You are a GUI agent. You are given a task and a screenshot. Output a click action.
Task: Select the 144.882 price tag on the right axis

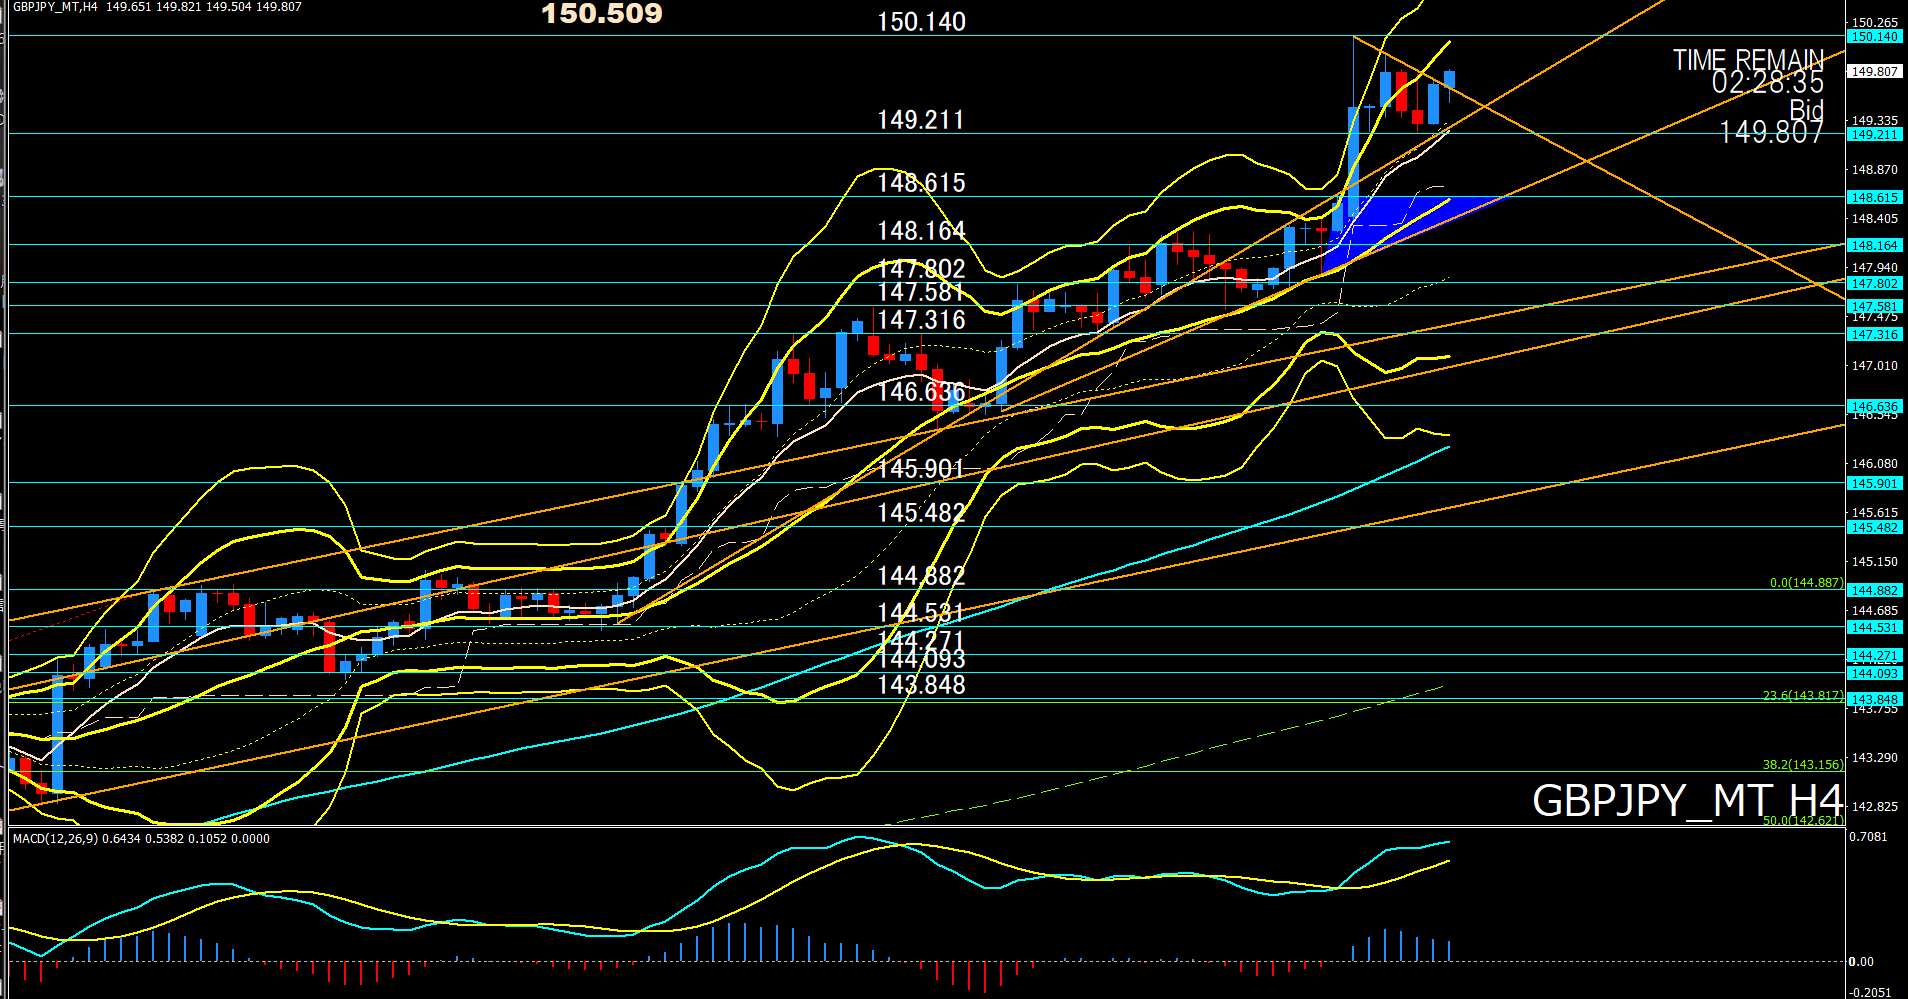point(1874,591)
